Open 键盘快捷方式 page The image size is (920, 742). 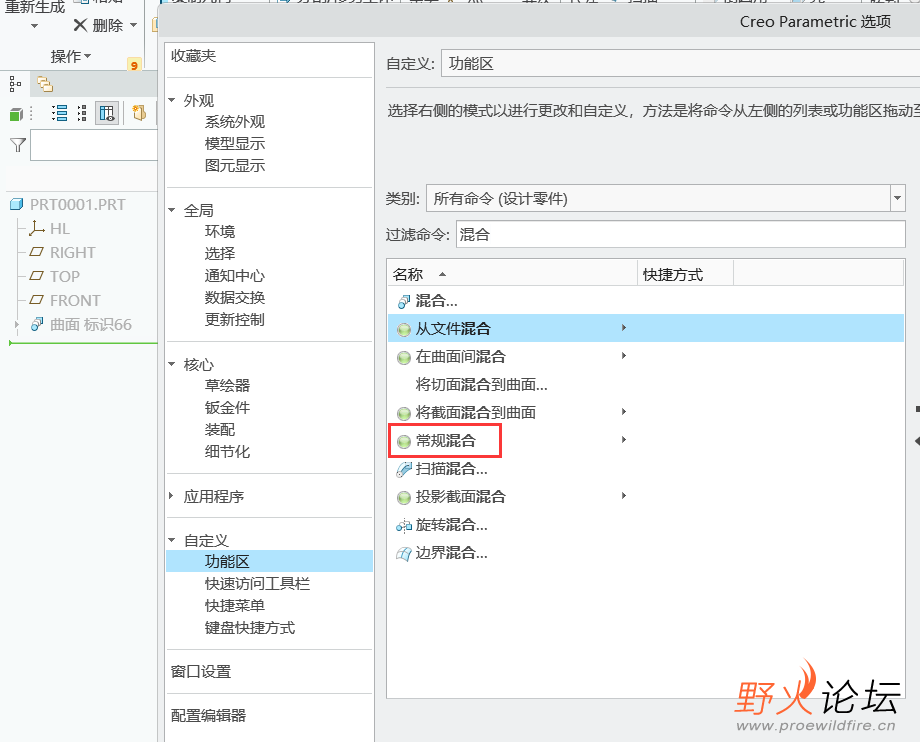point(250,628)
